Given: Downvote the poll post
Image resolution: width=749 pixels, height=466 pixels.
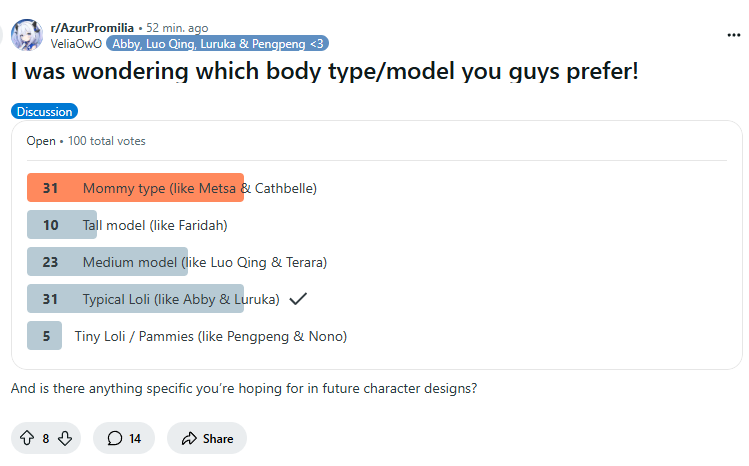Looking at the screenshot, I should [65, 438].
